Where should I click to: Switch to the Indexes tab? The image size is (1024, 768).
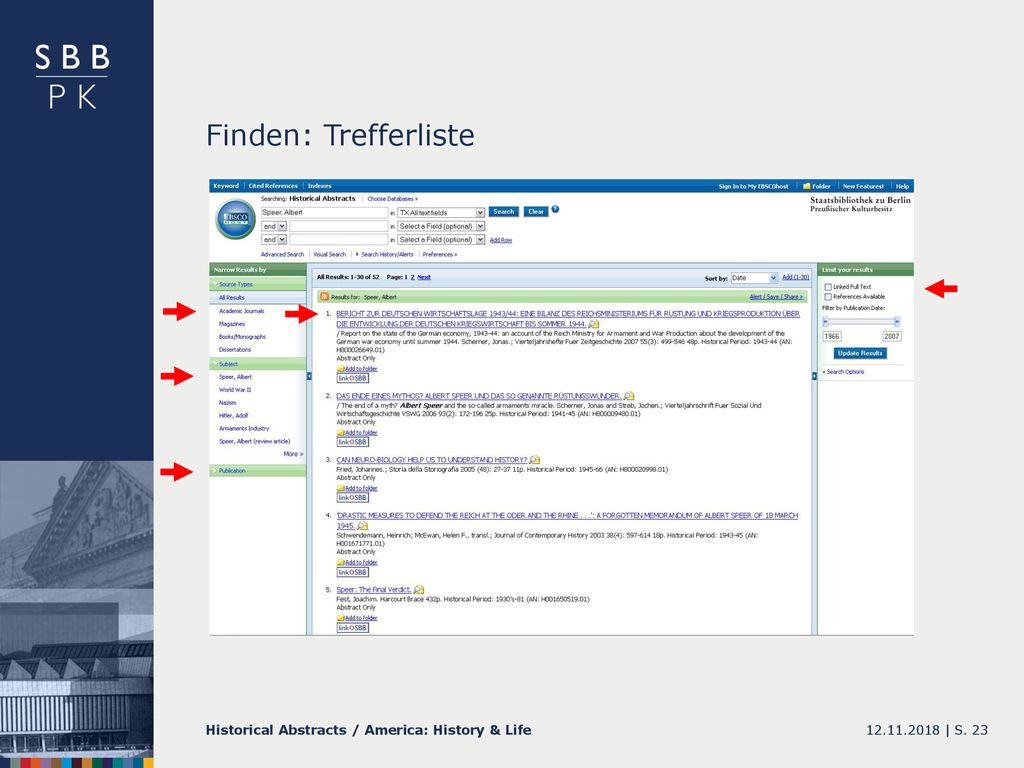(319, 186)
